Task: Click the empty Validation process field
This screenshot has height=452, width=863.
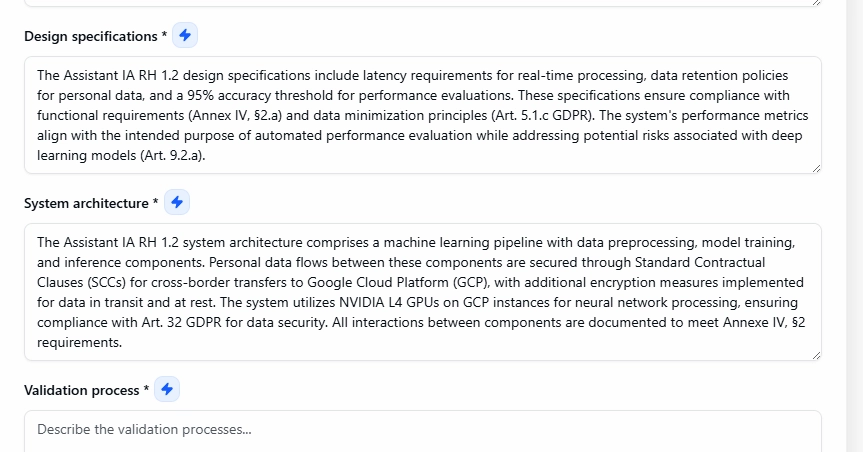Action: click(422, 430)
